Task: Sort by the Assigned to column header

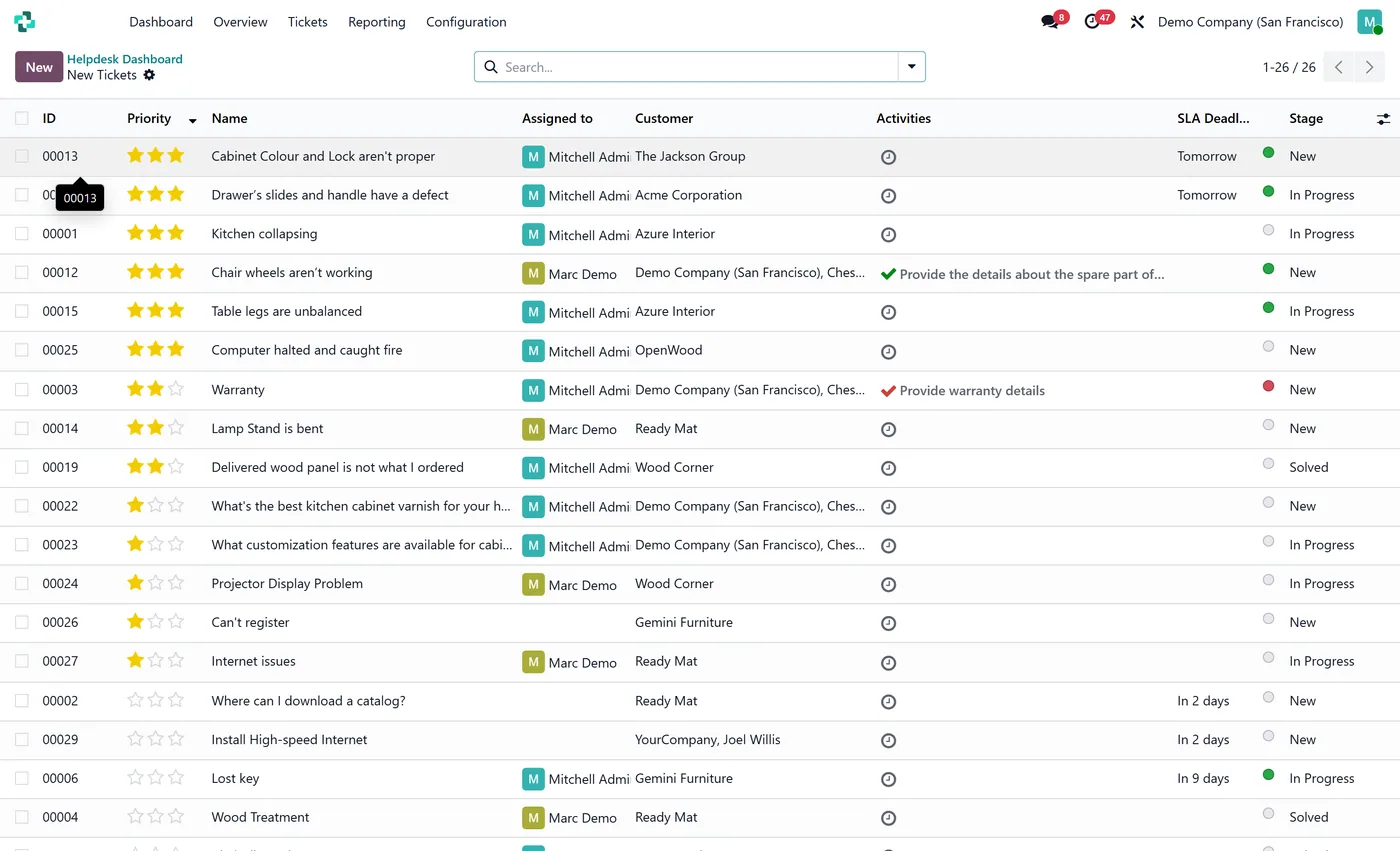Action: [x=557, y=118]
